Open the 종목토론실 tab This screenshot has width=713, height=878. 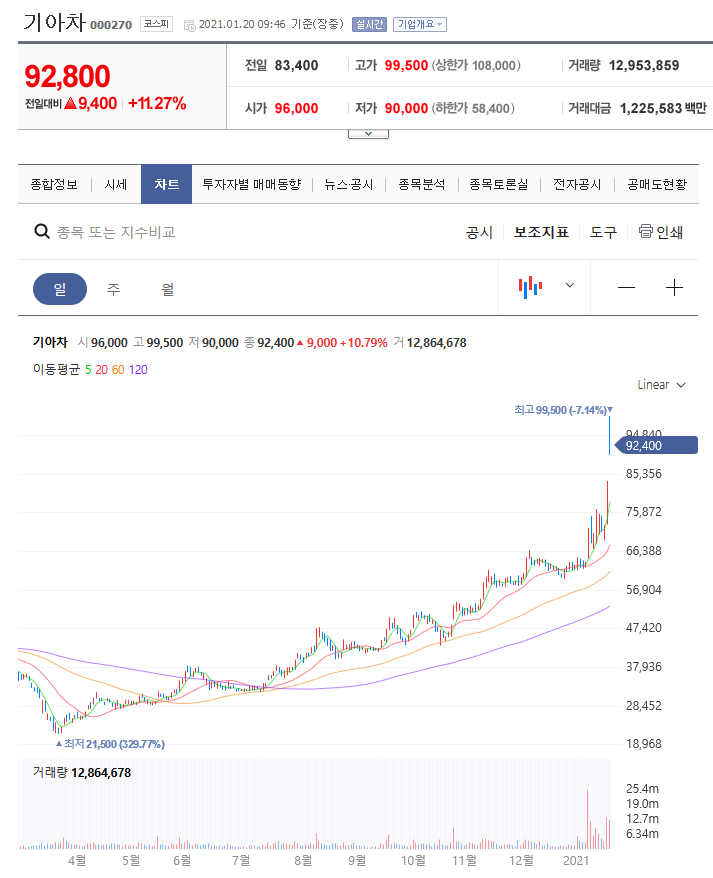(498, 184)
